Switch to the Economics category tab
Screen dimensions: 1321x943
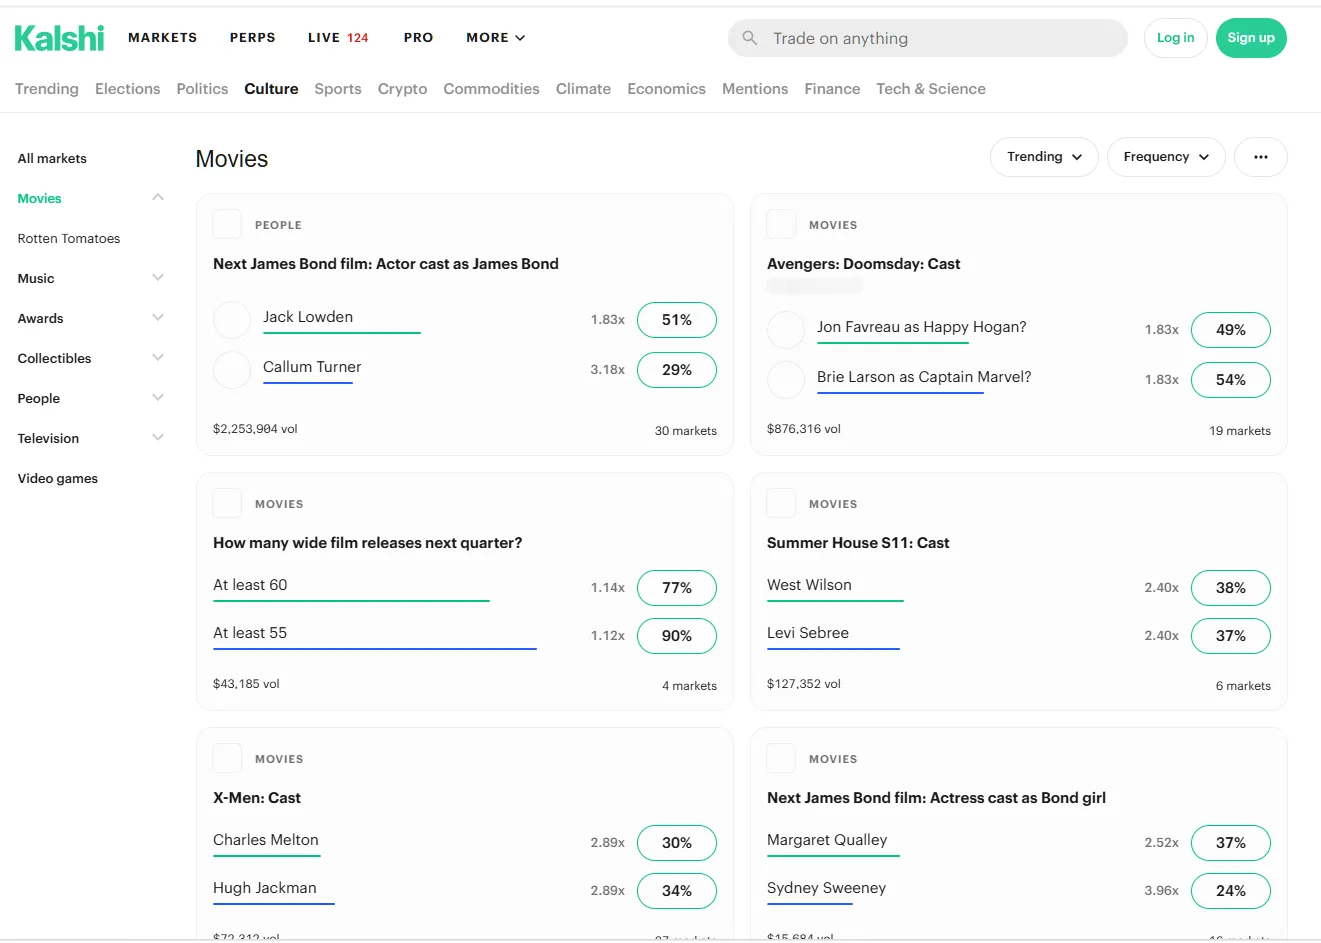(x=667, y=89)
